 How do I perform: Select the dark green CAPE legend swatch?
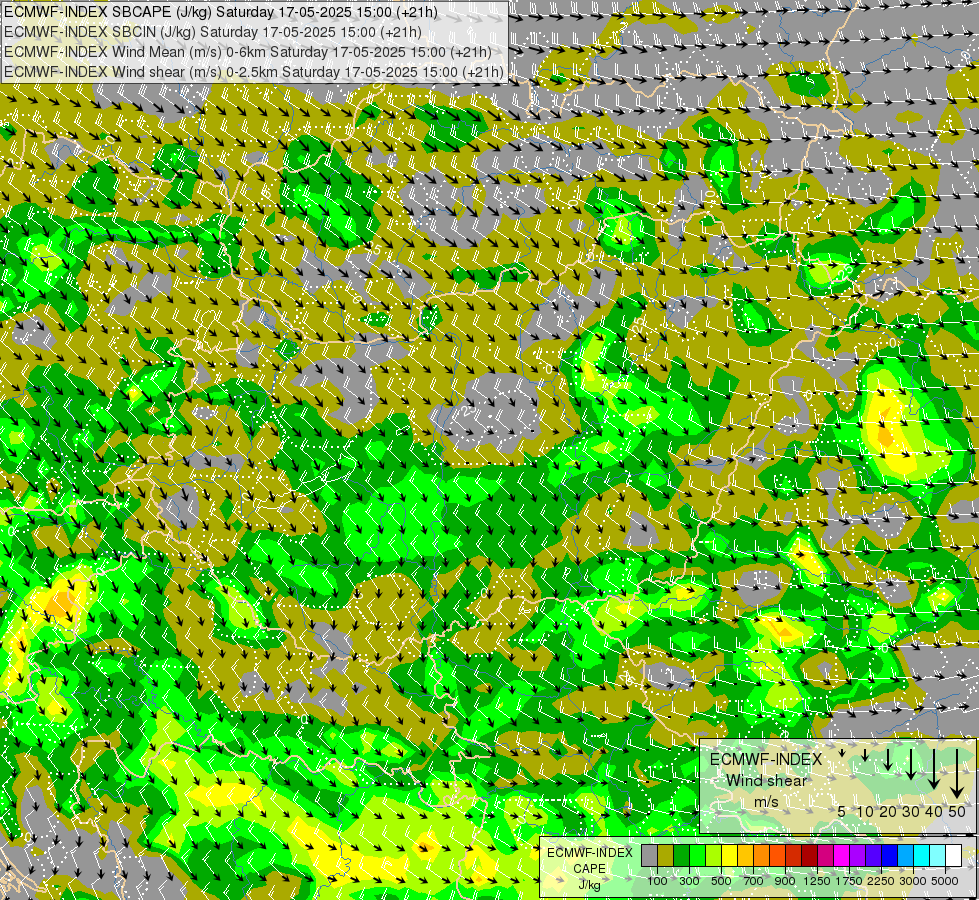[682, 855]
